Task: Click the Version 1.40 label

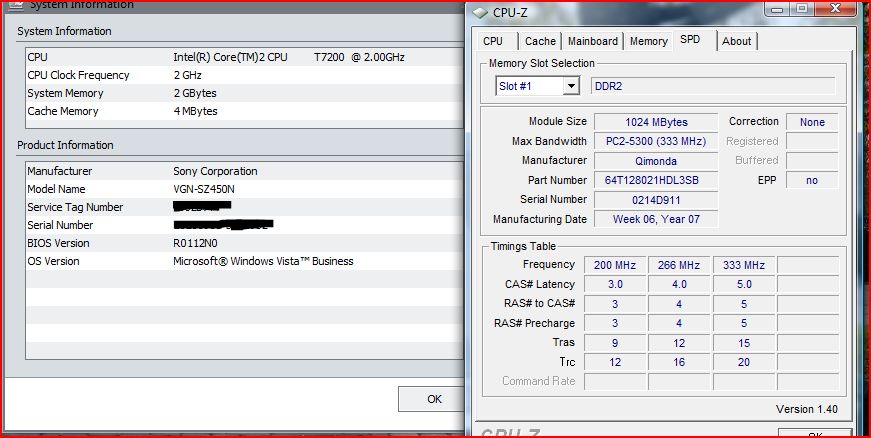Action: 807,410
